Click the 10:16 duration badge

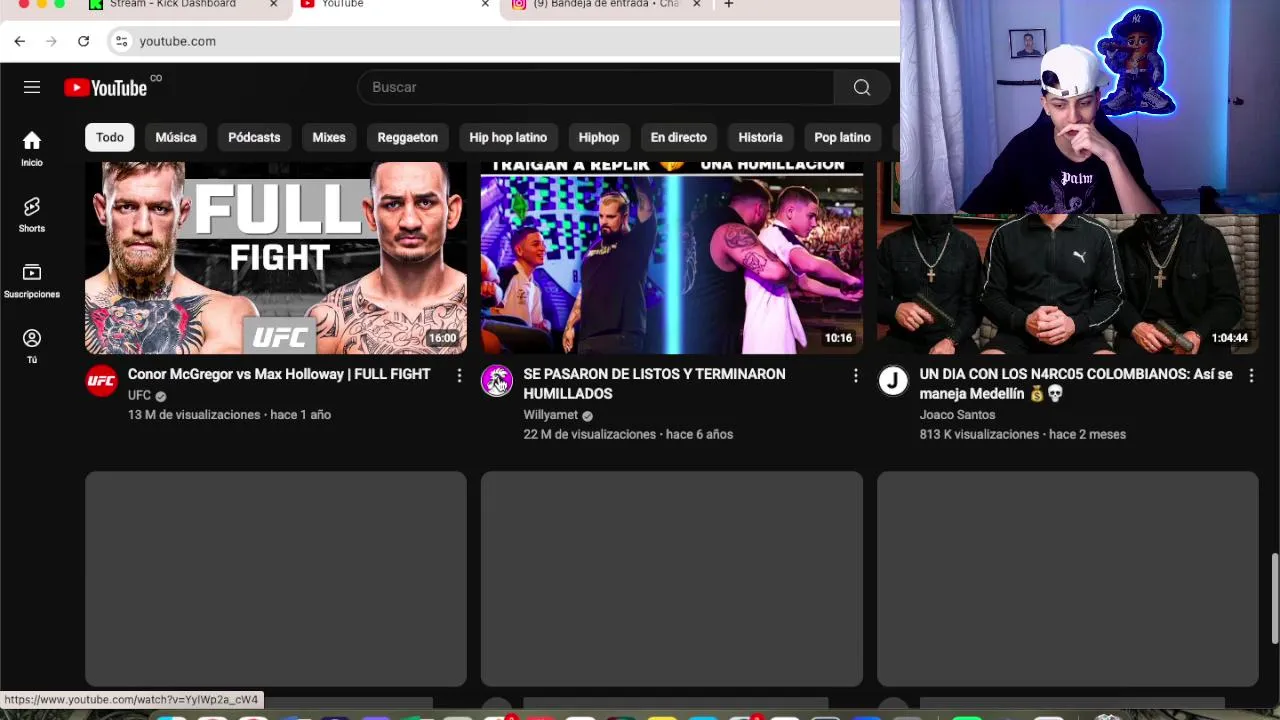tap(838, 338)
